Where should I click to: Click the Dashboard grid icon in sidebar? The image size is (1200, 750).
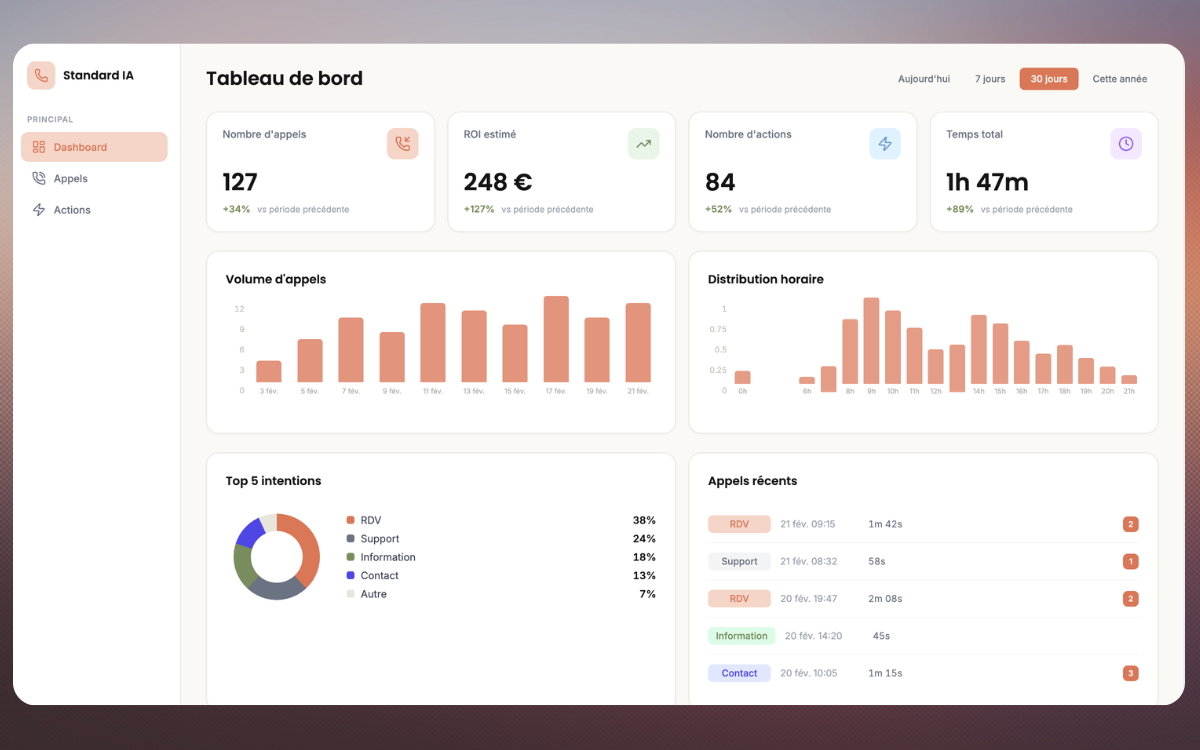(x=39, y=147)
